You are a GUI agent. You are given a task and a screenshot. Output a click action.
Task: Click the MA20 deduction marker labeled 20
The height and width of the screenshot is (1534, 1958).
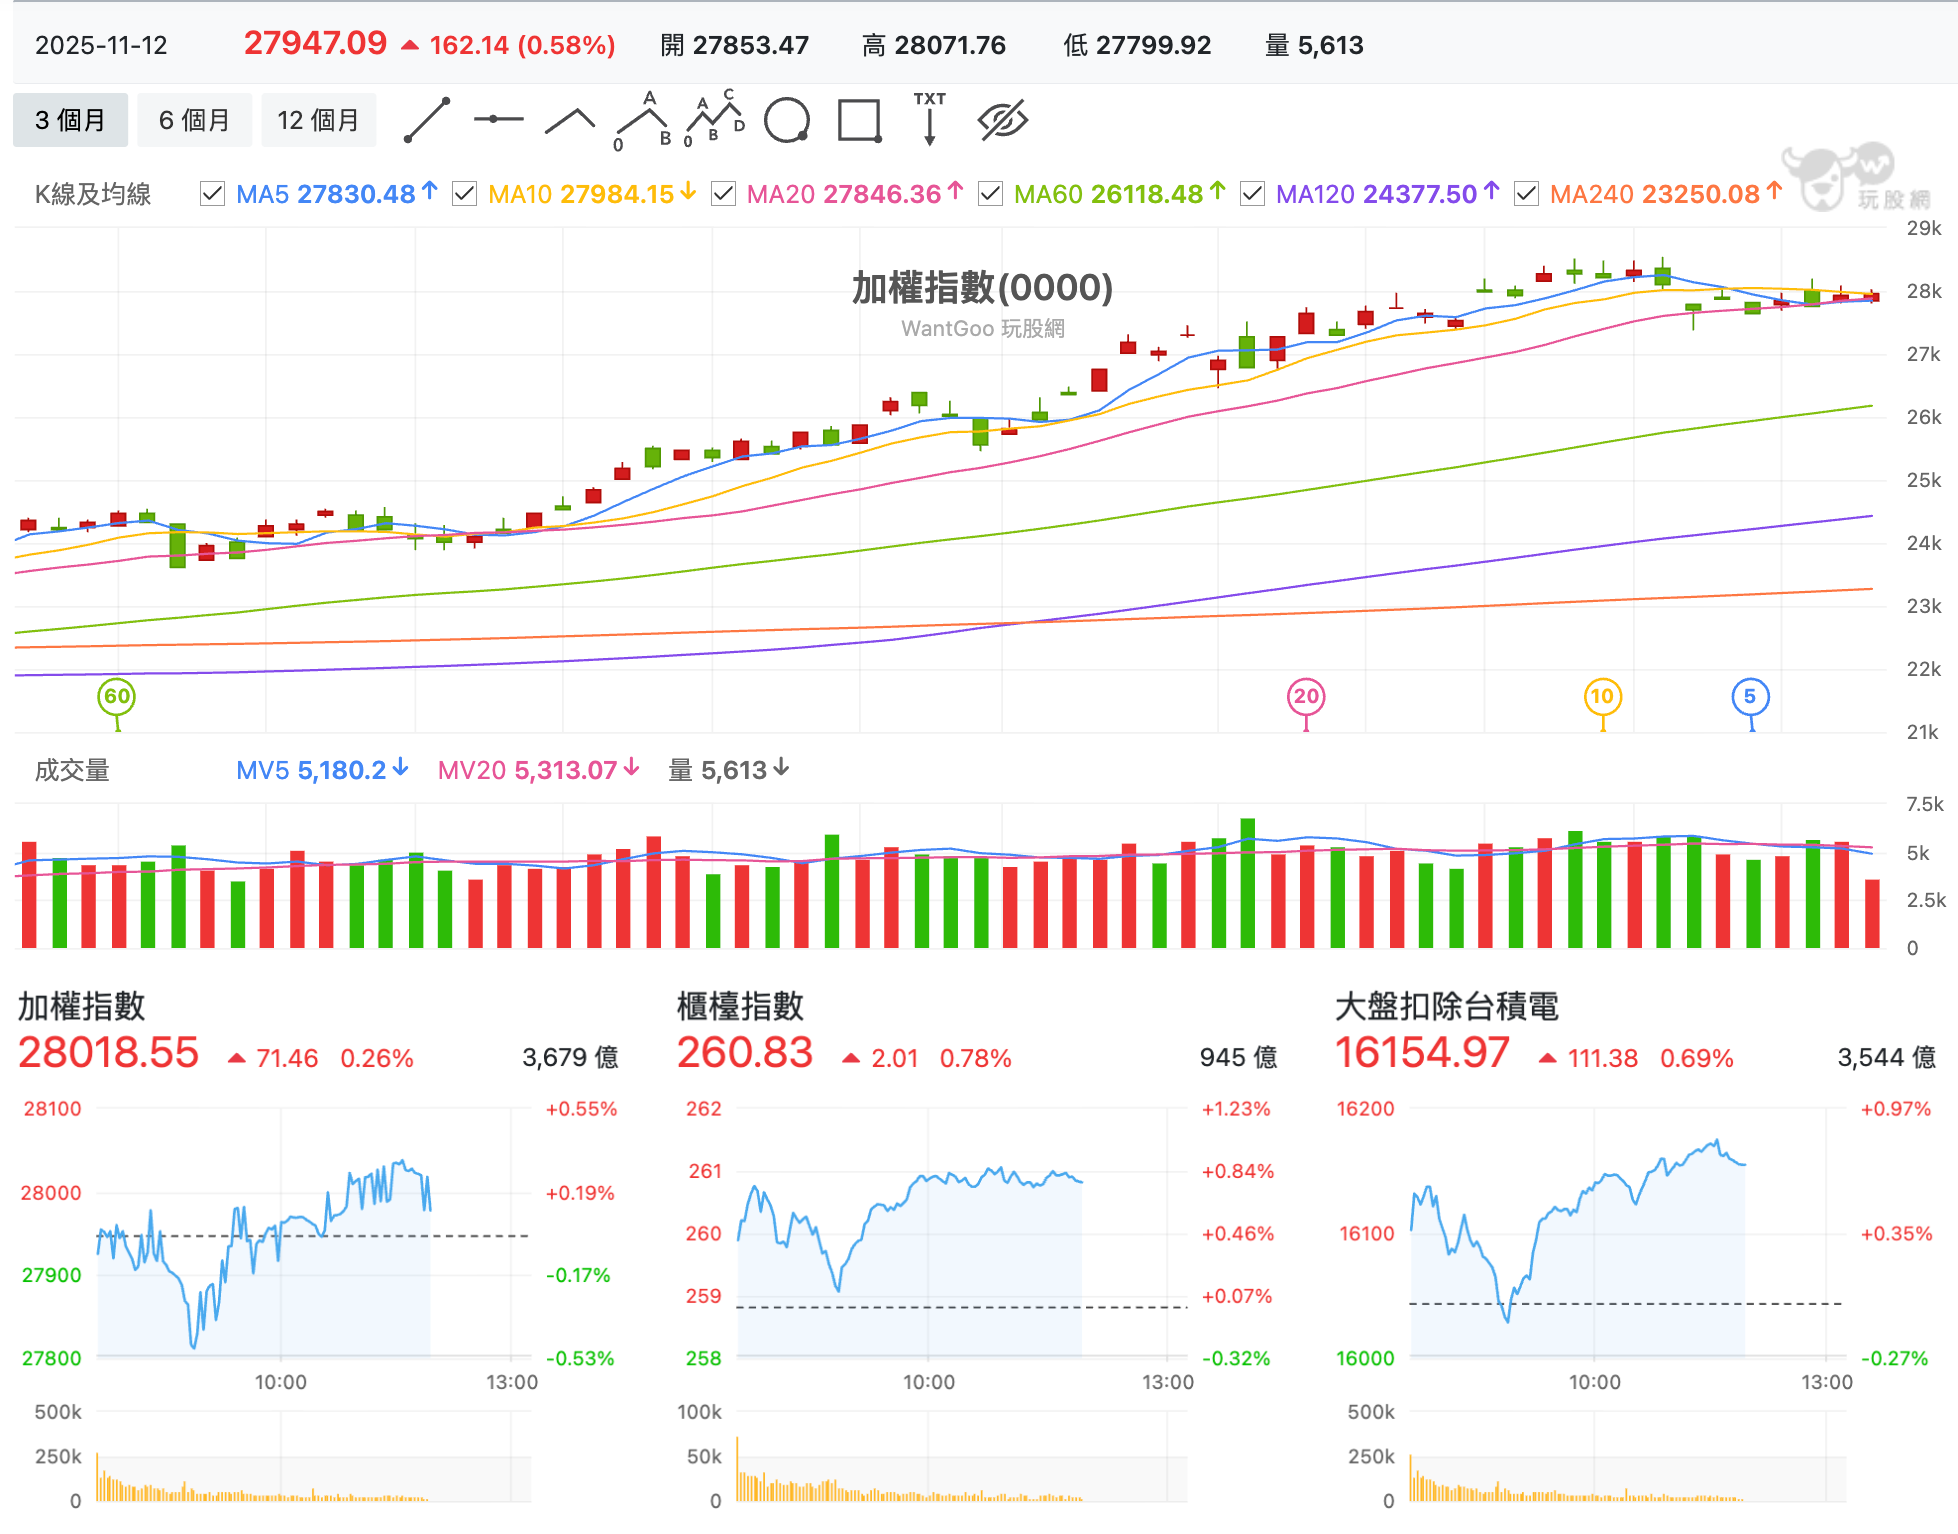click(x=1306, y=697)
